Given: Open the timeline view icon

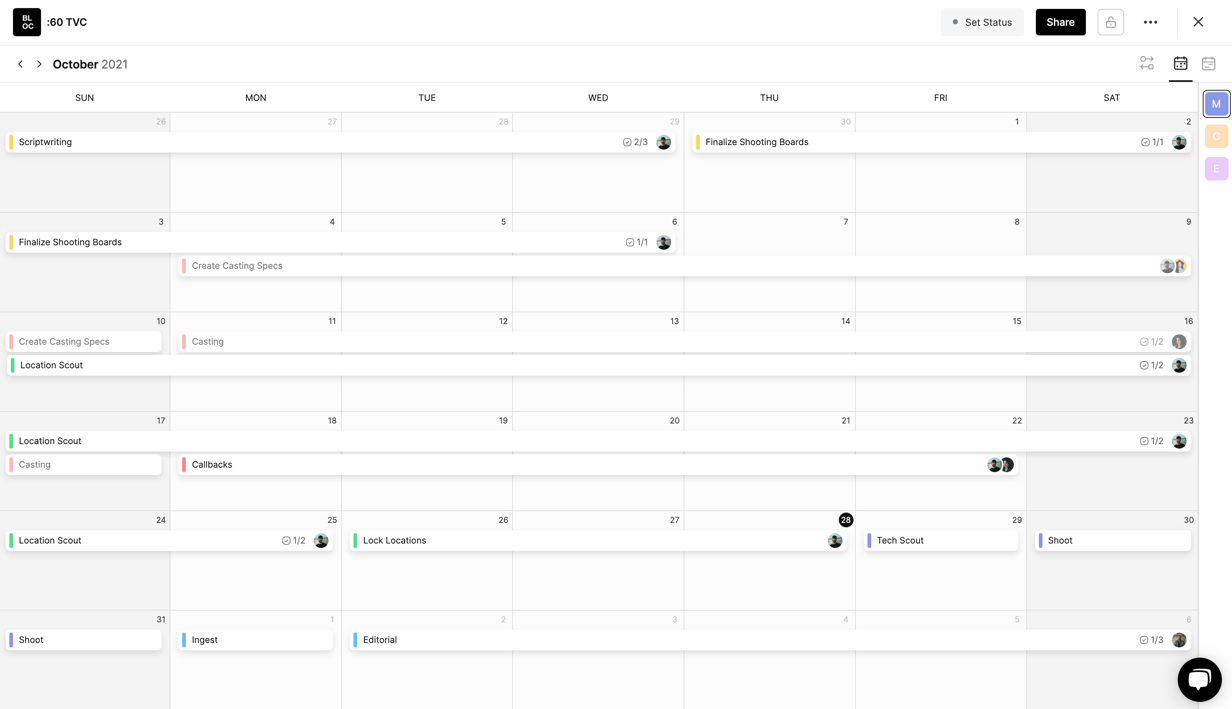Looking at the screenshot, I should coord(1147,64).
